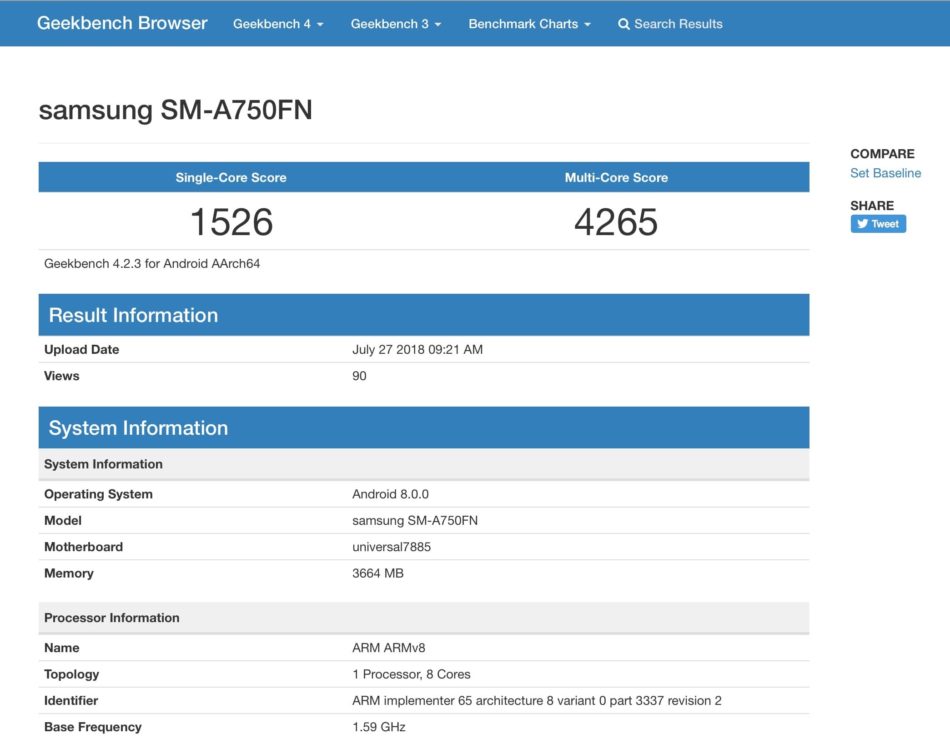This screenshot has height=744, width=950.
Task: Click the Twitter bird icon
Action: tap(863, 224)
